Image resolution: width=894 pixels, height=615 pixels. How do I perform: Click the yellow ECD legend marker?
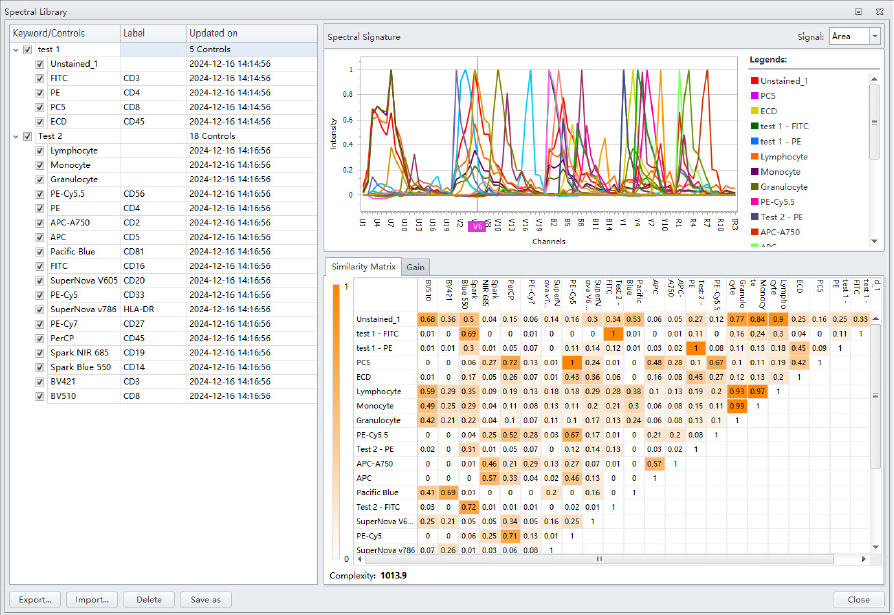click(x=754, y=111)
